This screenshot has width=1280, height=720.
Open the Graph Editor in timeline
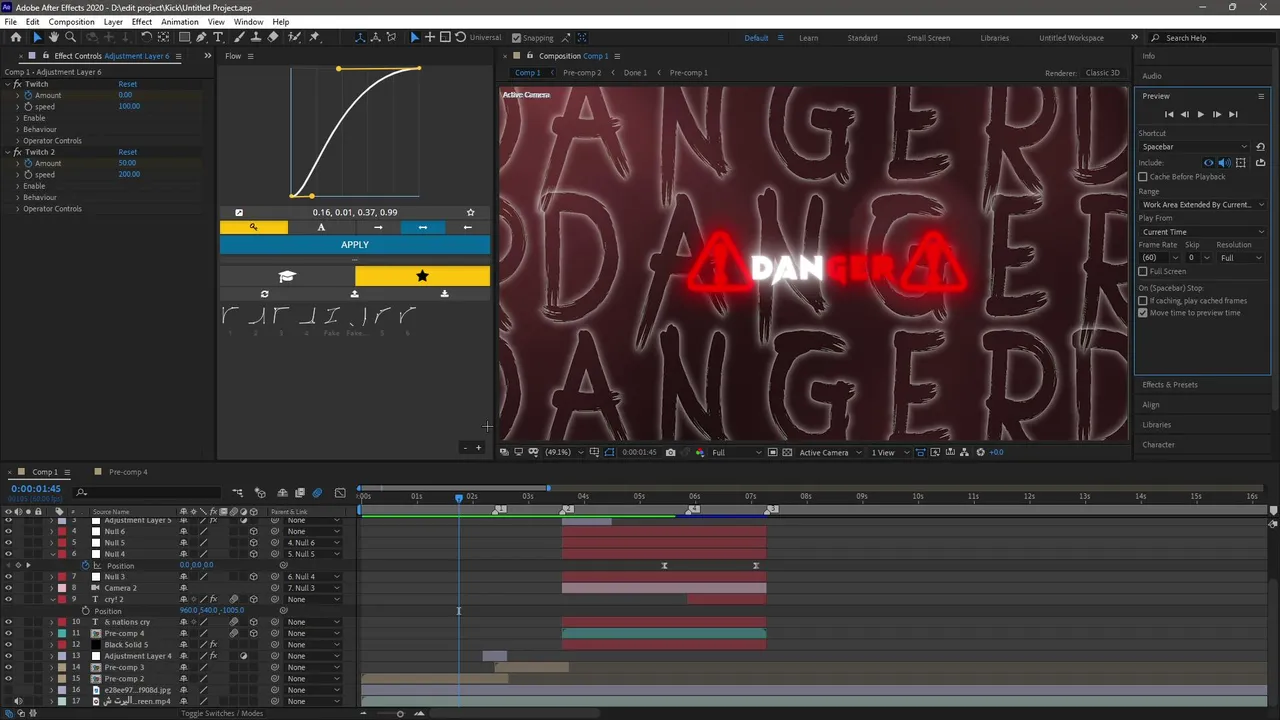[x=340, y=492]
